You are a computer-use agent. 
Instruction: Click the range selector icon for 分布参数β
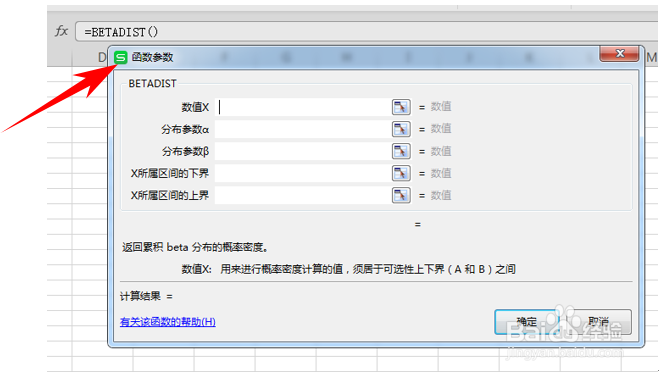click(x=401, y=151)
